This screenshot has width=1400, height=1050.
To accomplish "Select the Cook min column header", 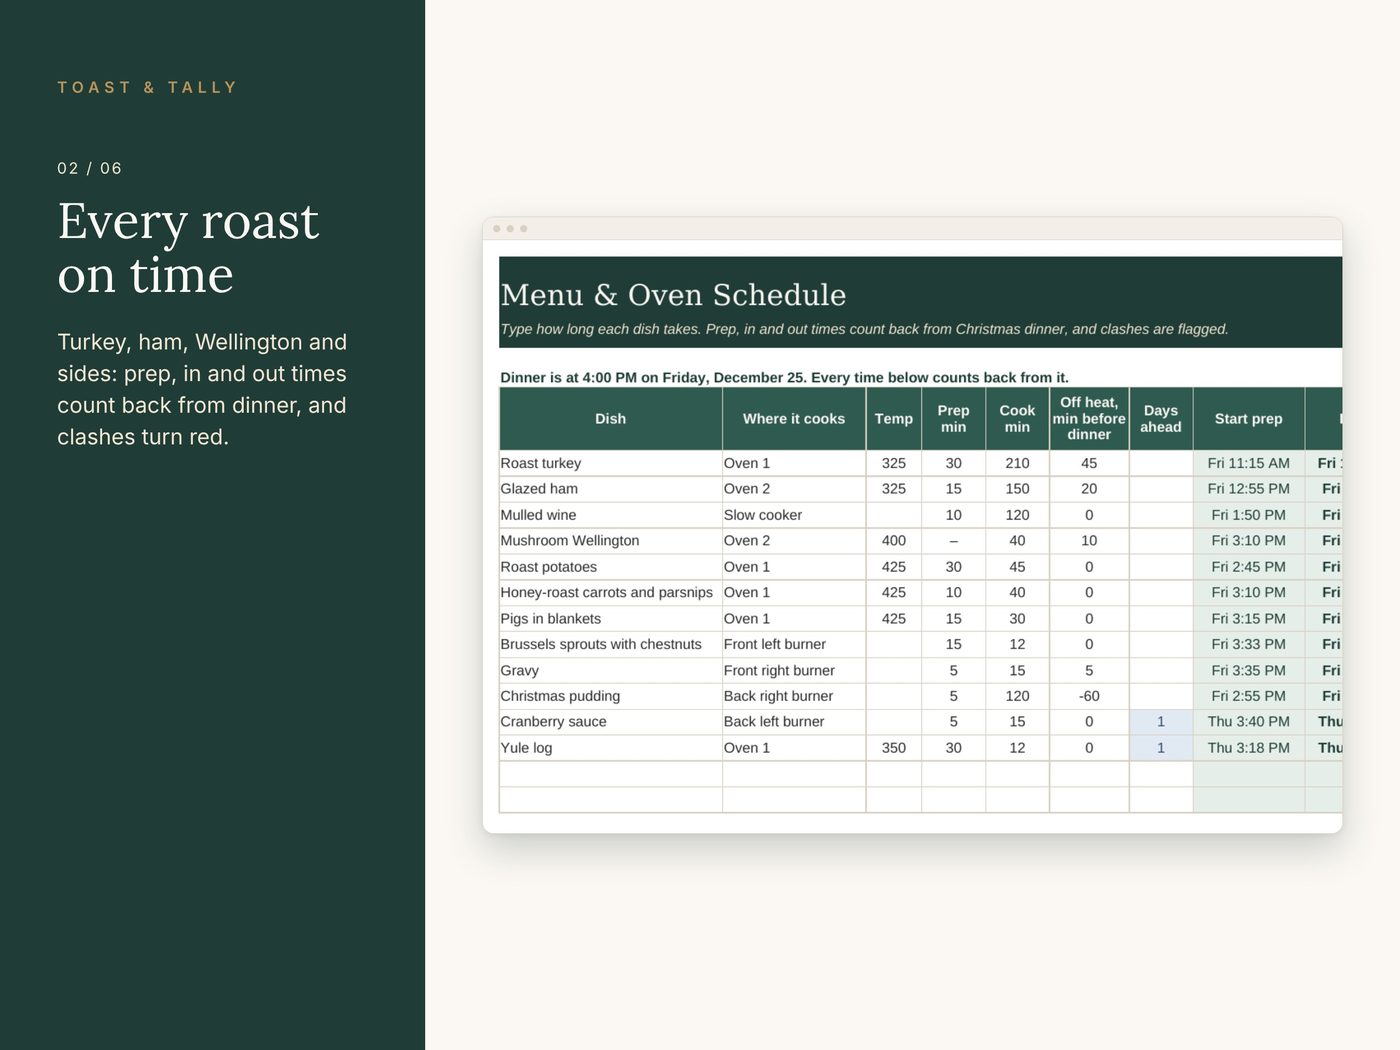I will point(1017,419).
